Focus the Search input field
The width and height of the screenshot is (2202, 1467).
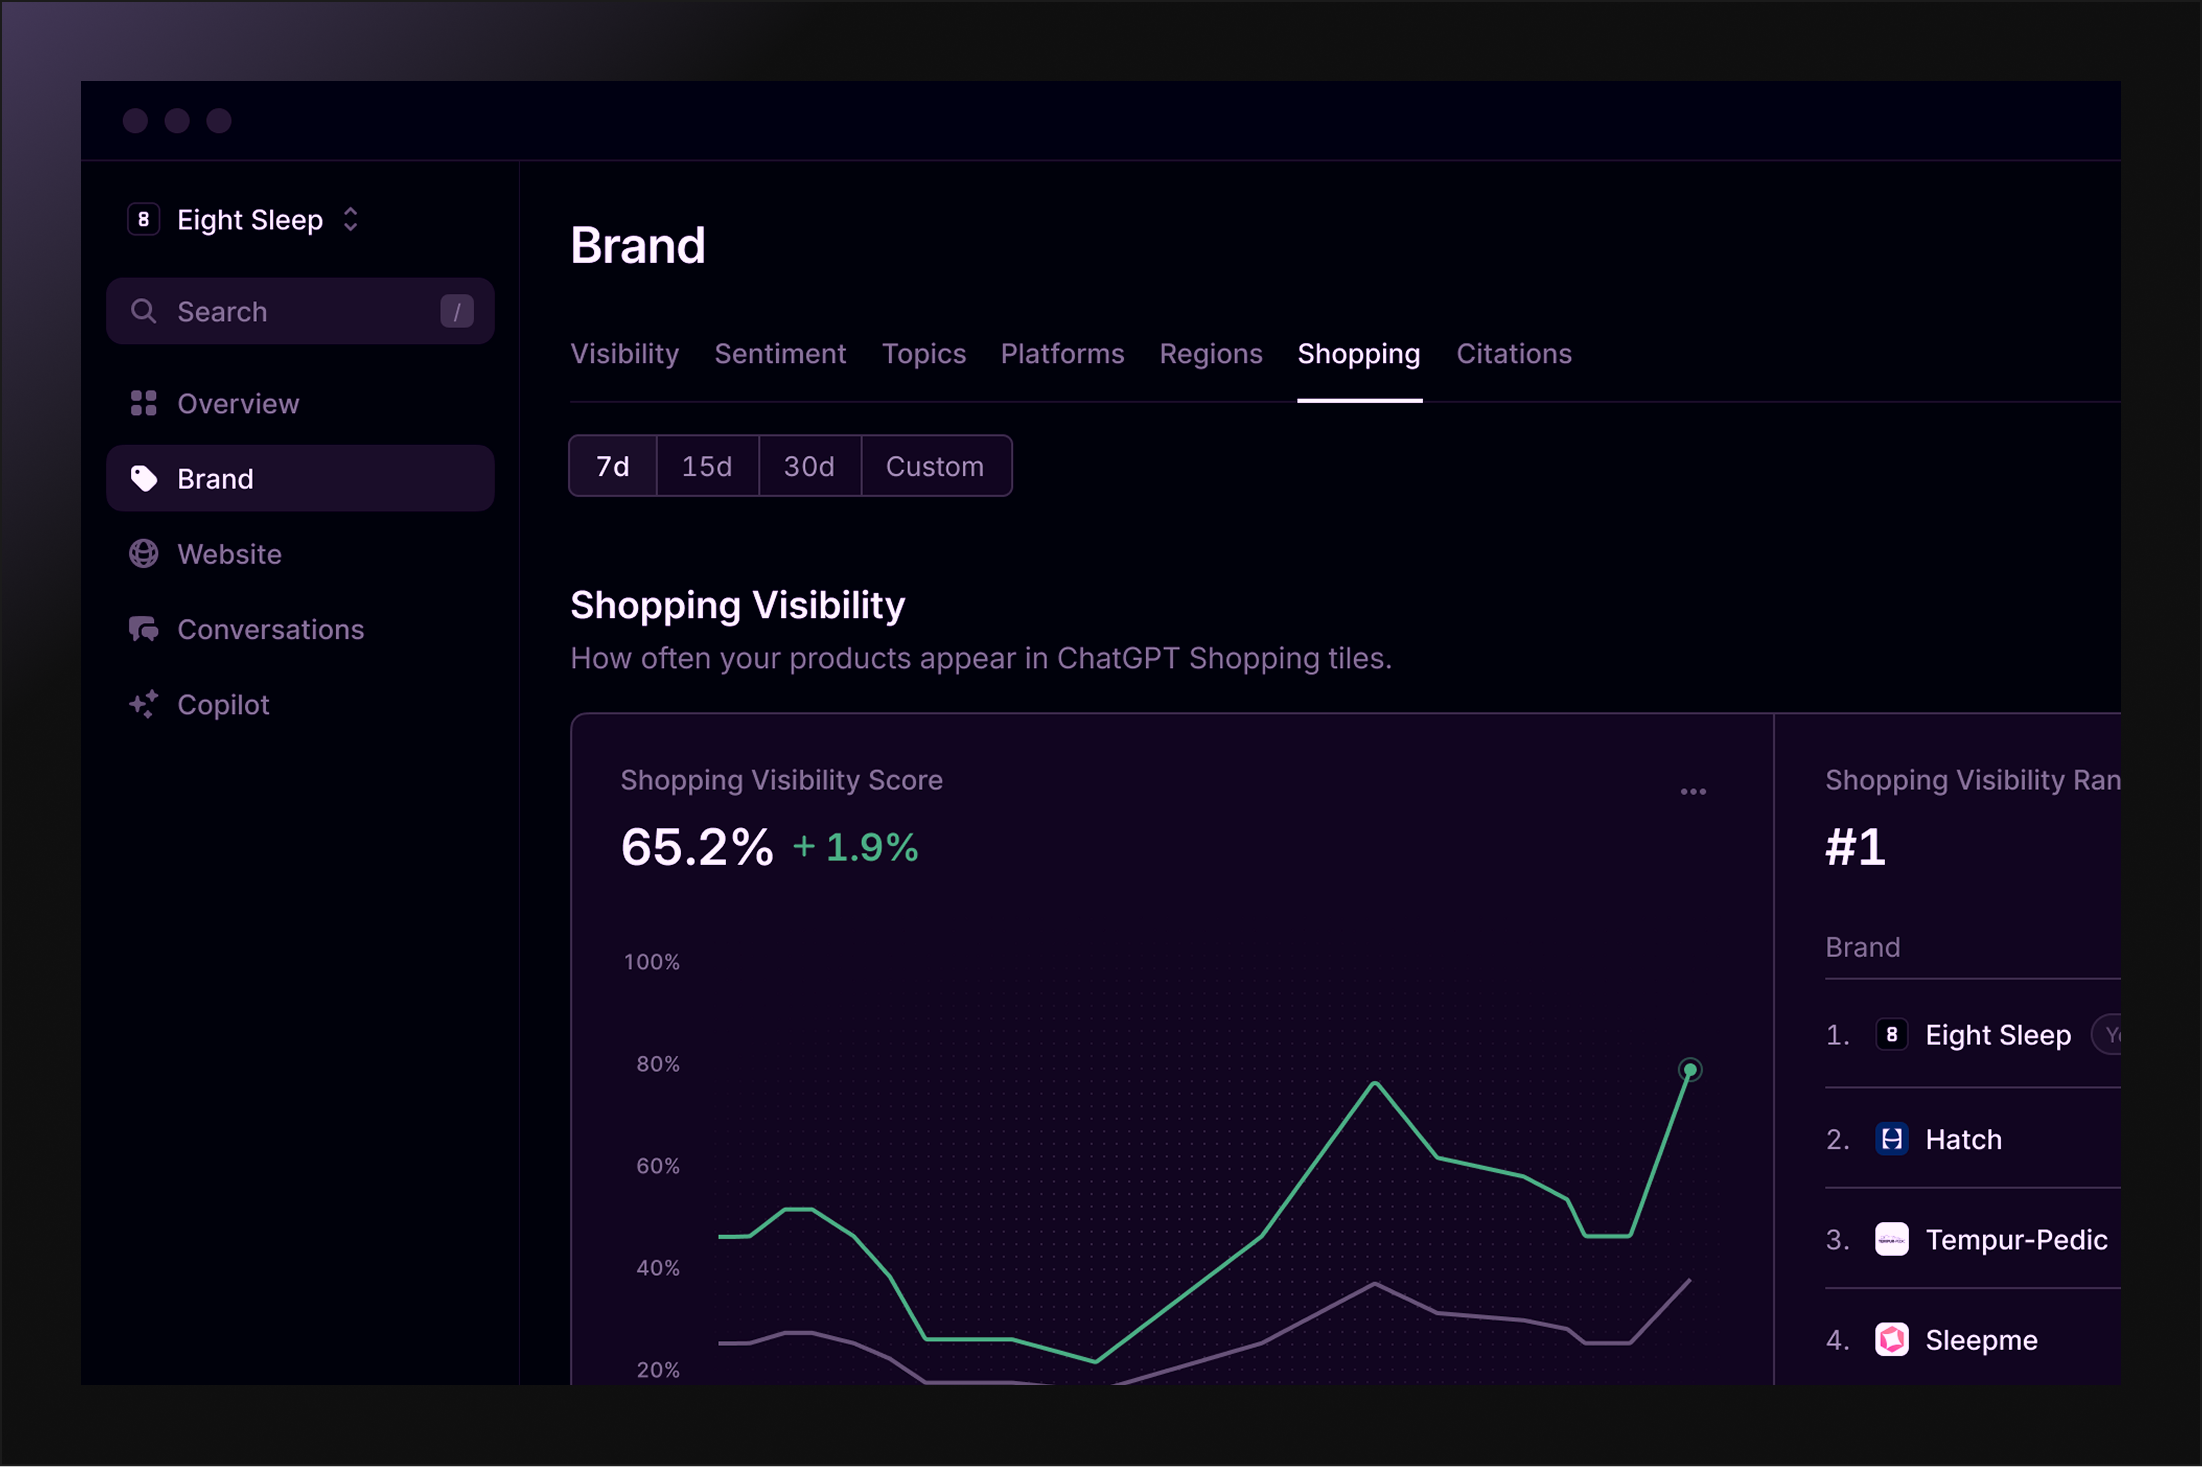(300, 312)
